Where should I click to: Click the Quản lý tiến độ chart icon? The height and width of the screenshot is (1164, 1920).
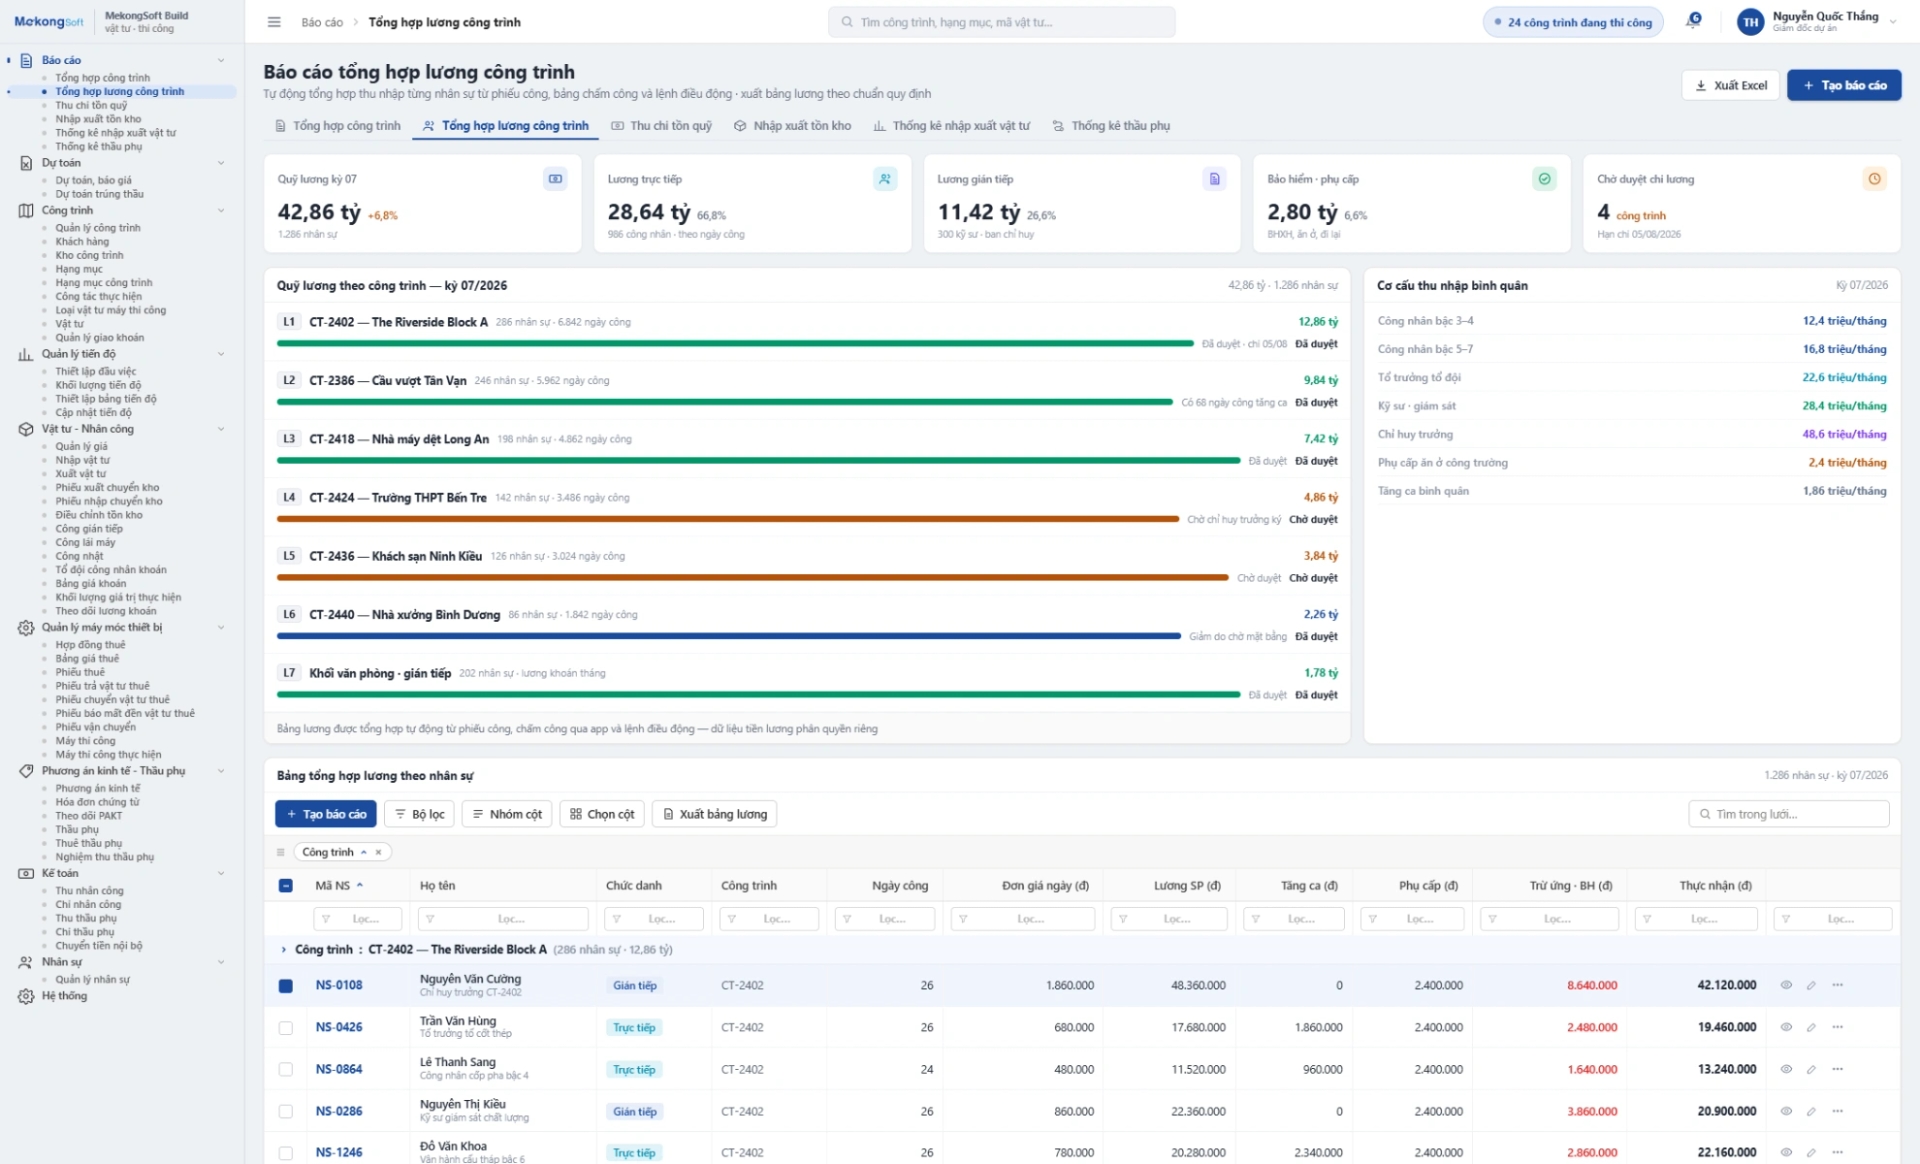point(26,354)
